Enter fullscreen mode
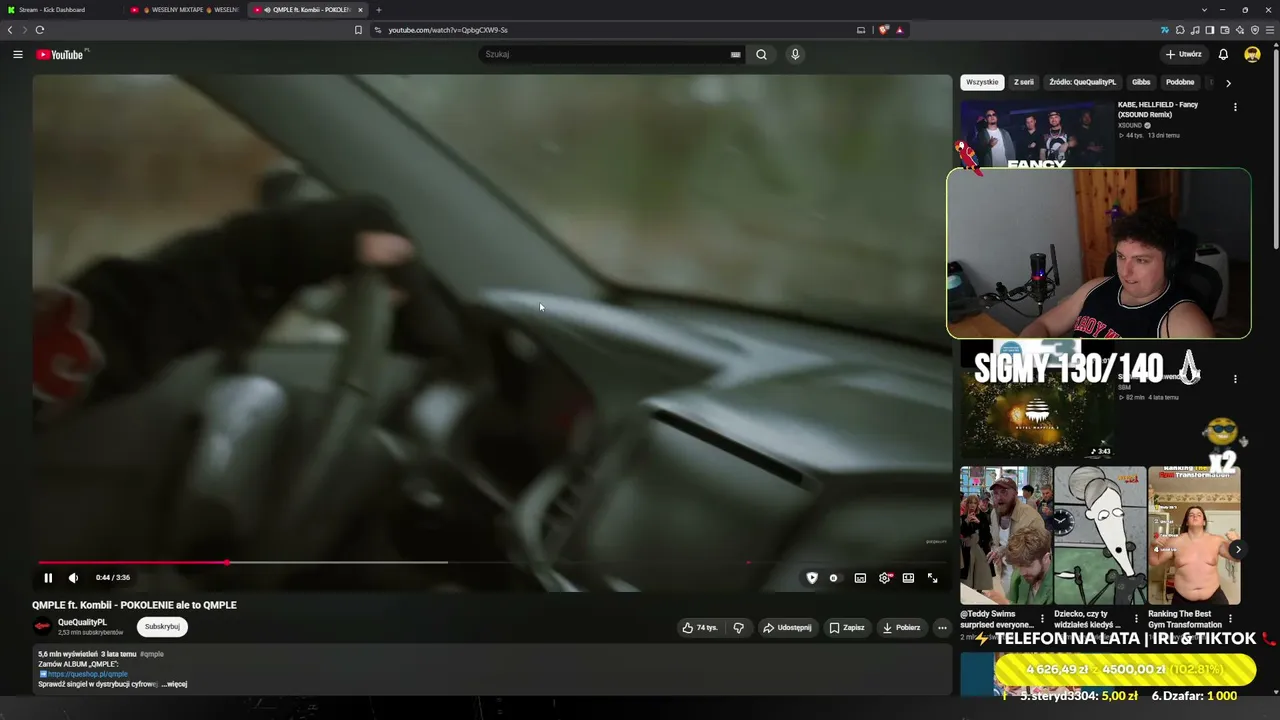This screenshot has width=1280, height=720. 932,578
